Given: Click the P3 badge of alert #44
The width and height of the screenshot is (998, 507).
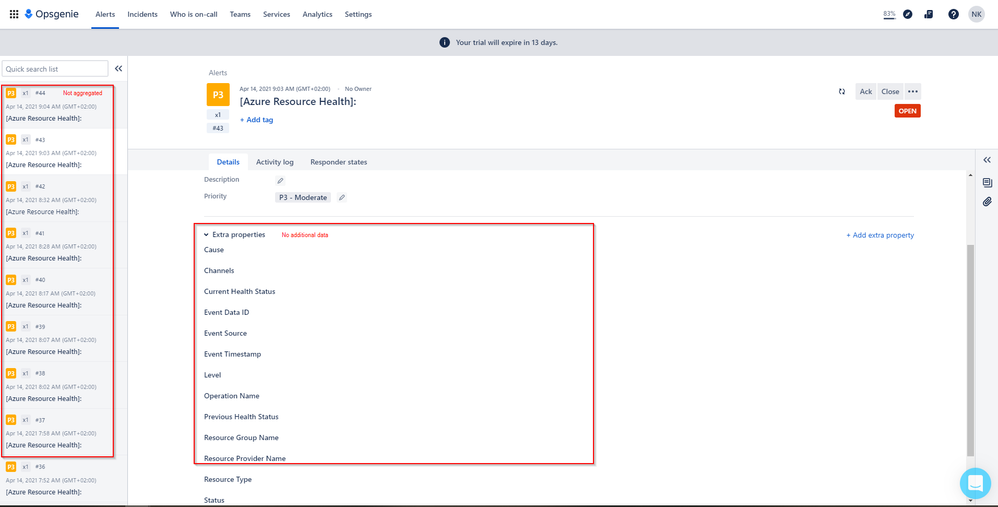Looking at the screenshot, I should 11,93.
